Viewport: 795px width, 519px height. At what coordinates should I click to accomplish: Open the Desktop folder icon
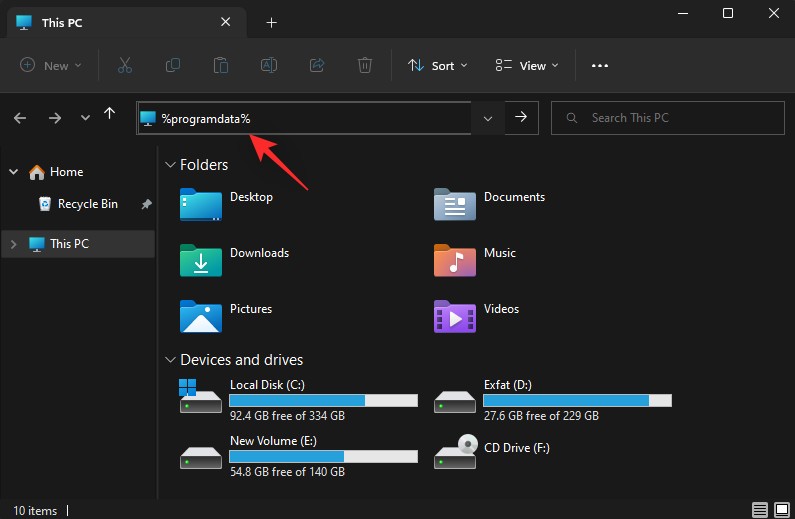(x=201, y=204)
